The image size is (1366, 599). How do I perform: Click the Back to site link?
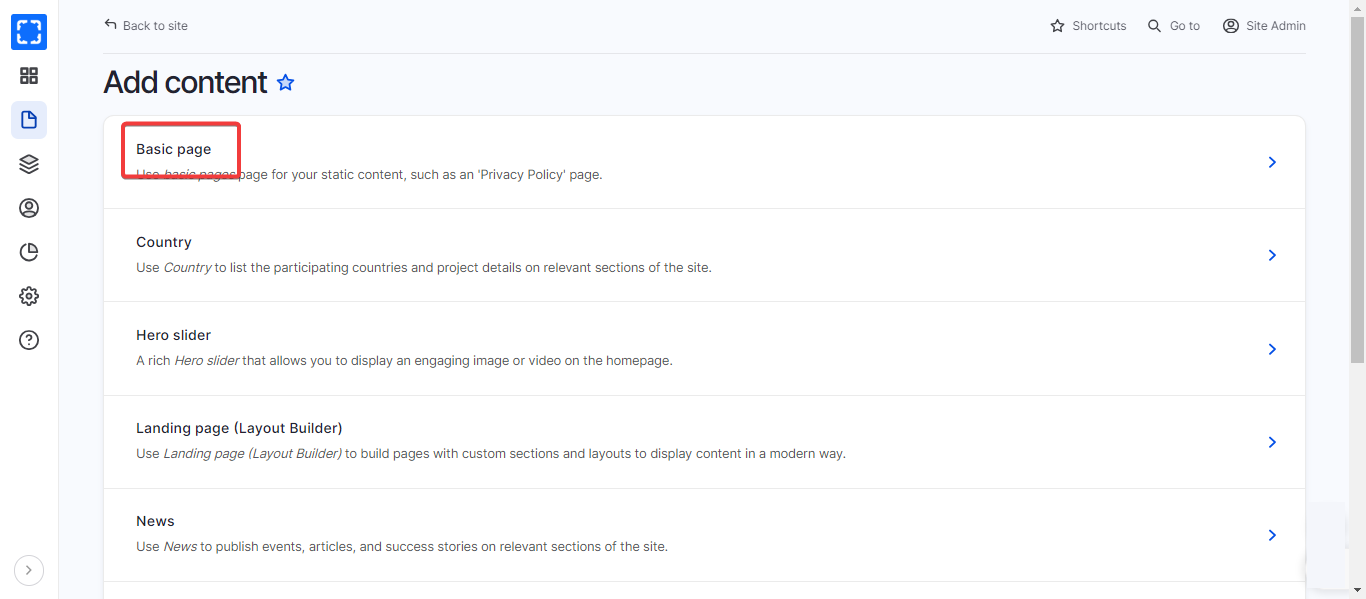pyautogui.click(x=146, y=26)
